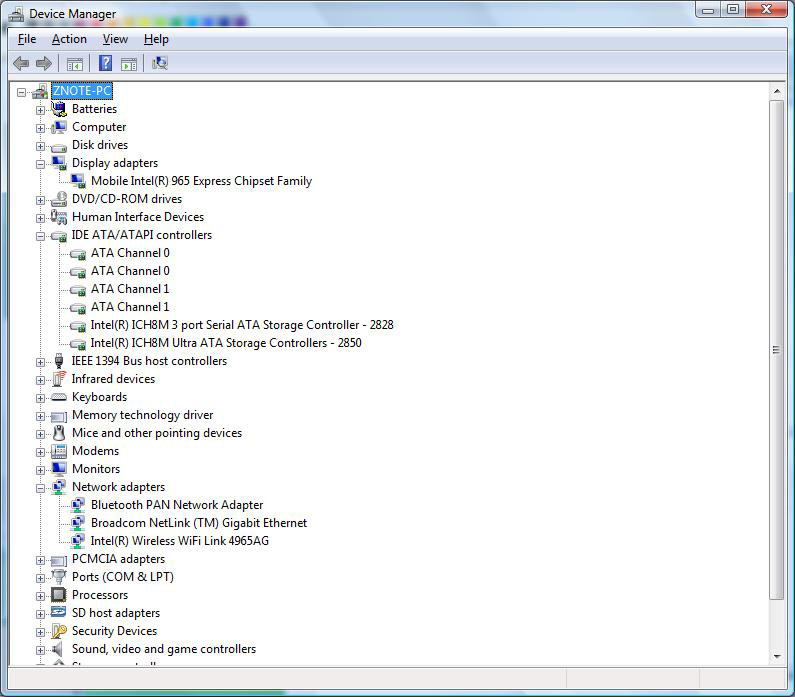
Task: Select the Processors category icon
Action: [59, 595]
